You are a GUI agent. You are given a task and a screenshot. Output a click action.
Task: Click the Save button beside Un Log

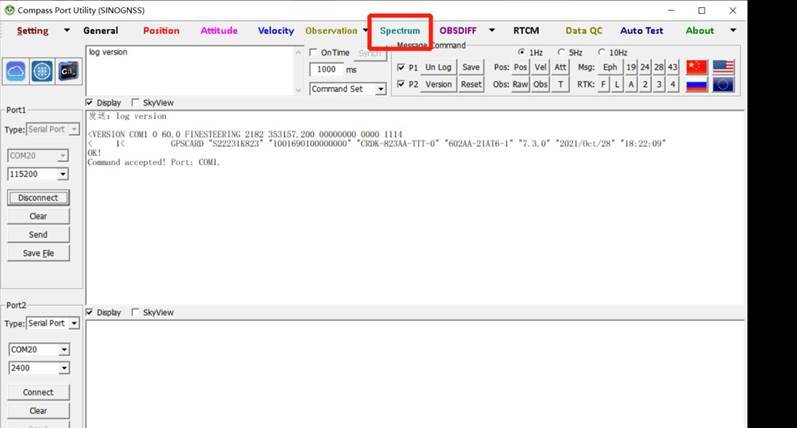[x=471, y=67]
